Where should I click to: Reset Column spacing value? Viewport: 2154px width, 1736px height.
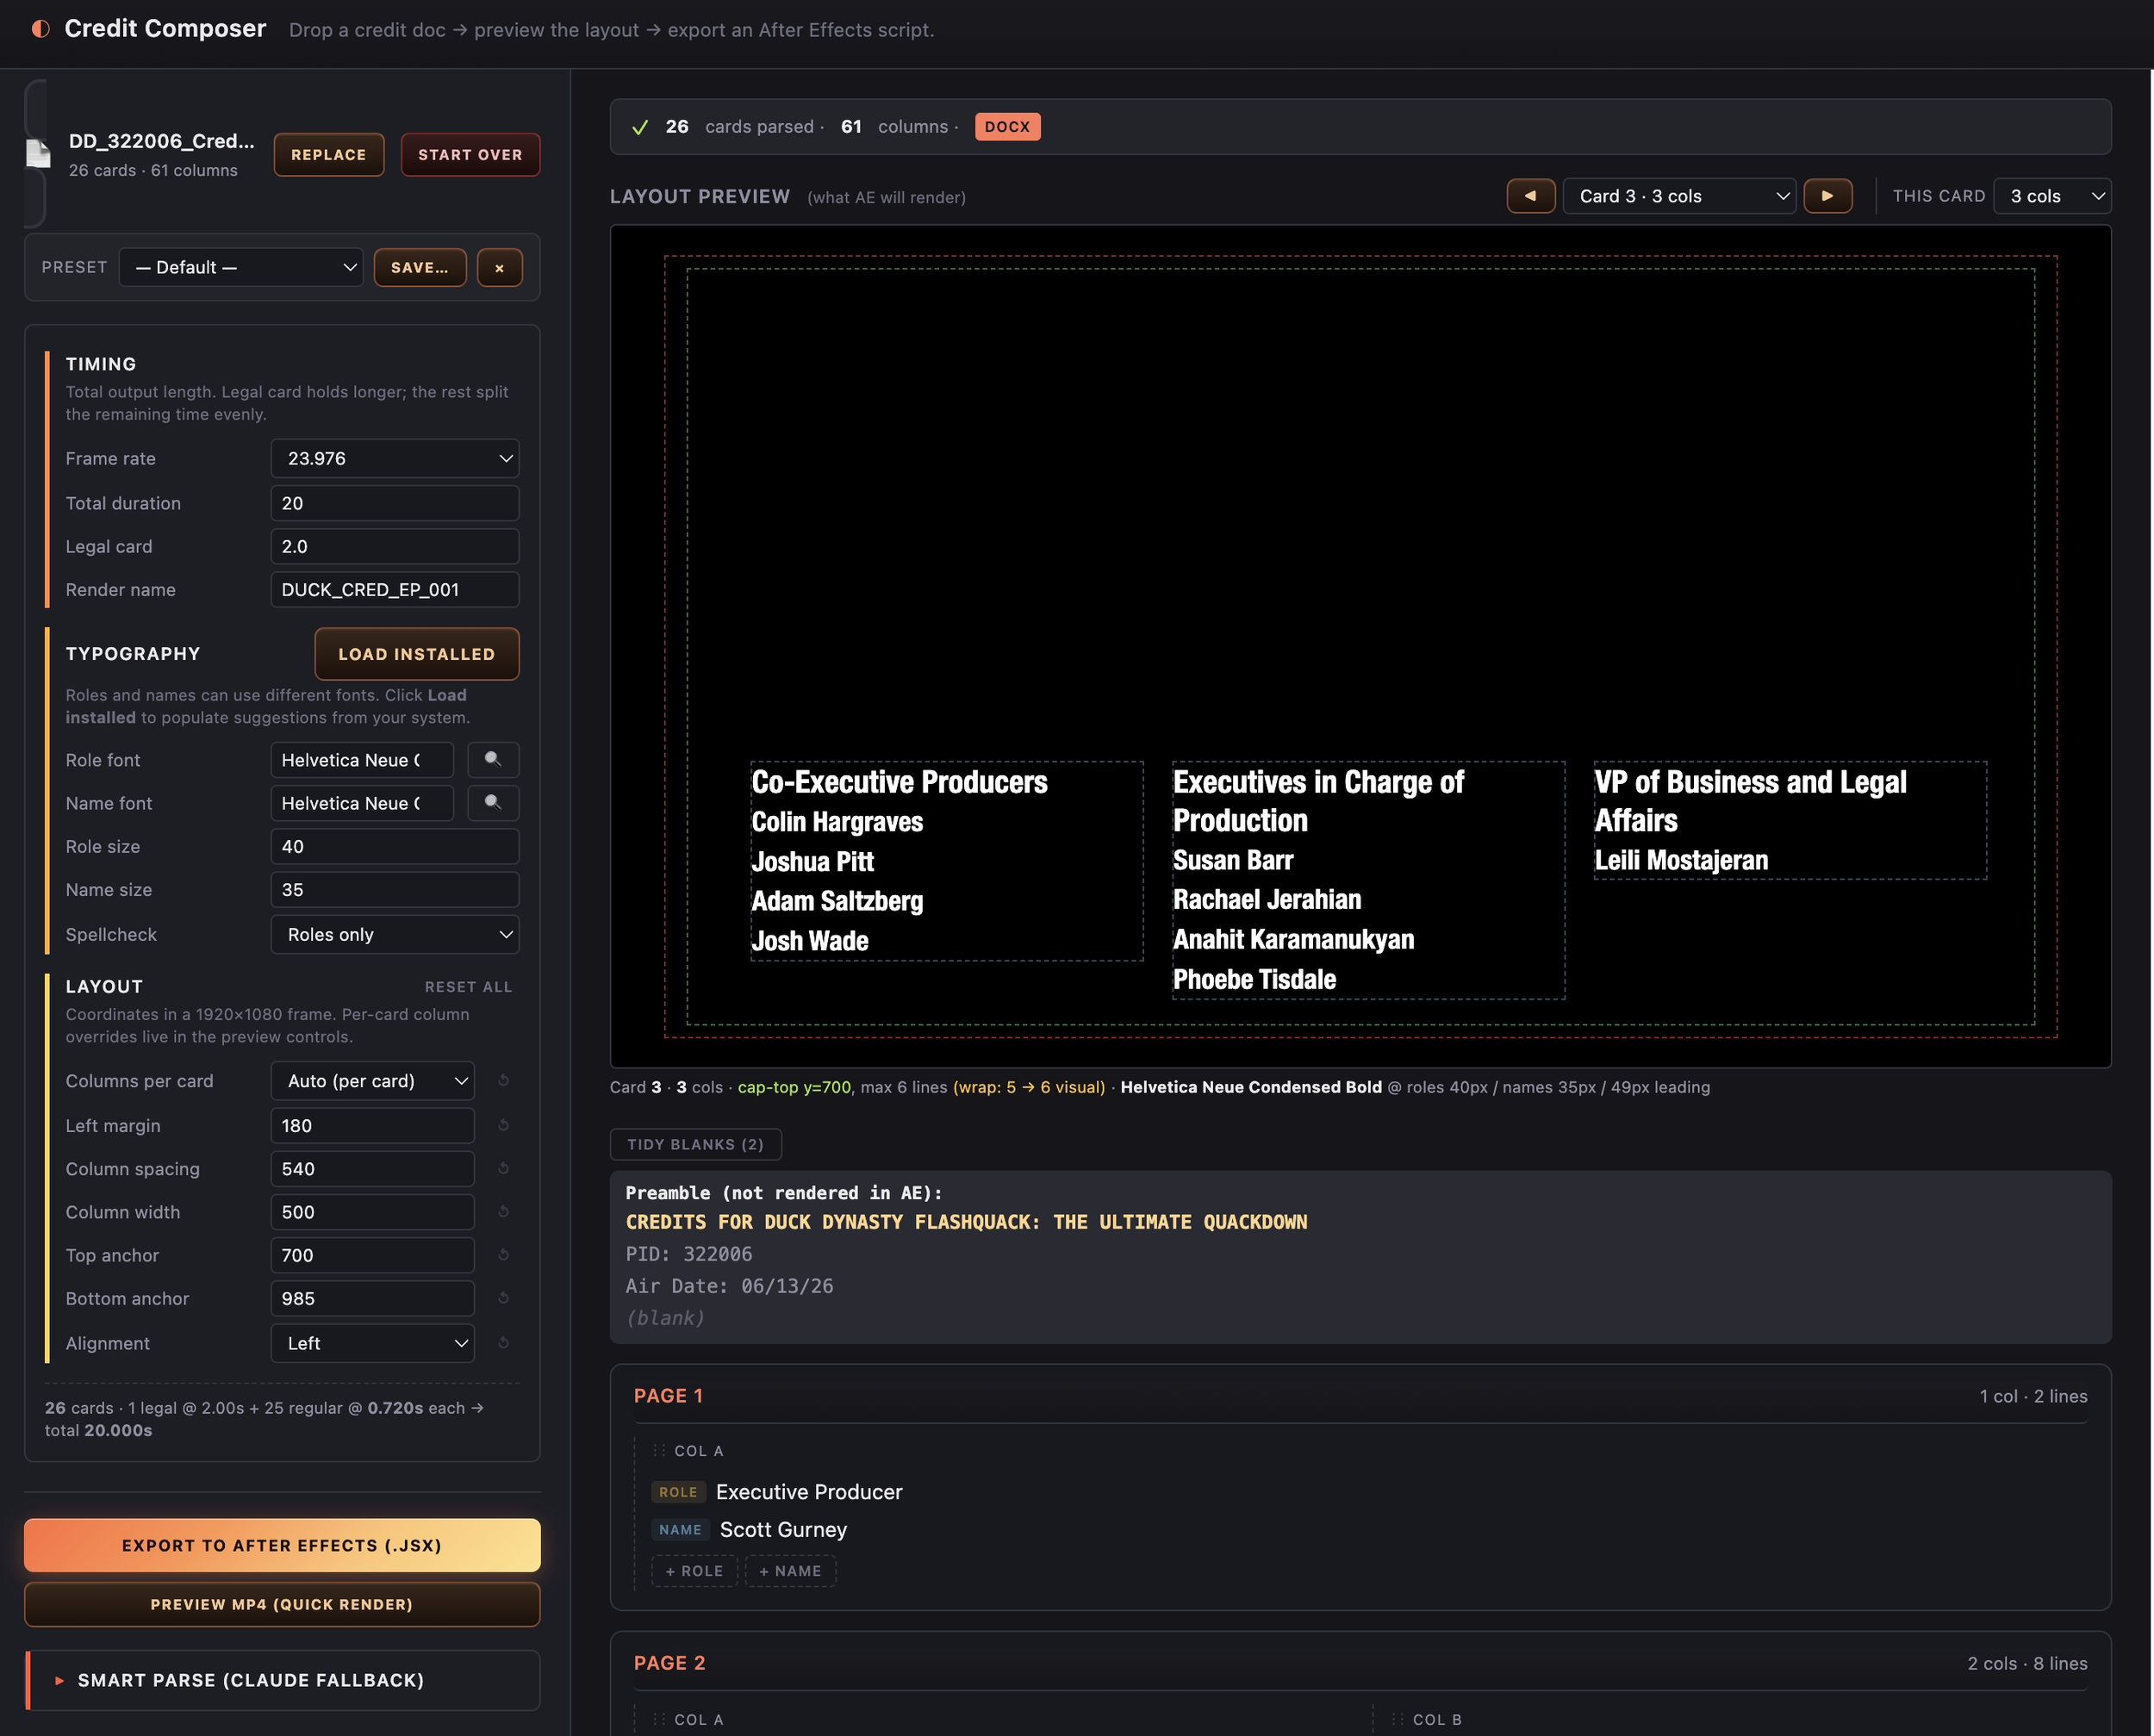(504, 1168)
